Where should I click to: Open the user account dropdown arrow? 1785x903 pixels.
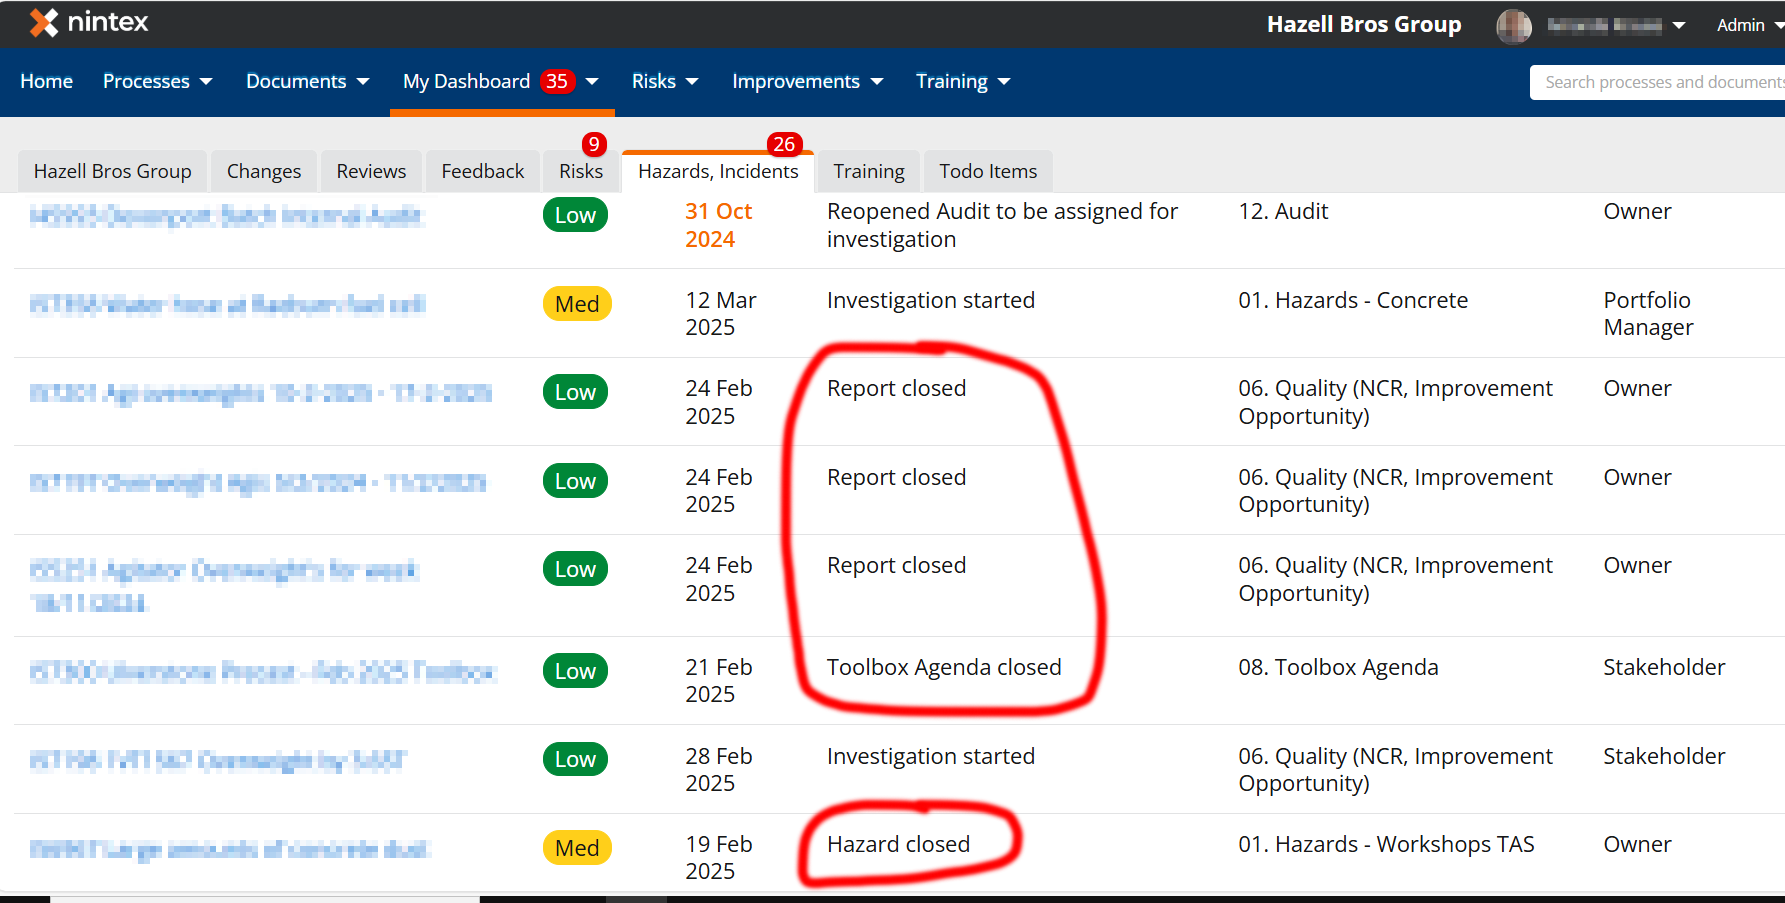[x=1679, y=26]
